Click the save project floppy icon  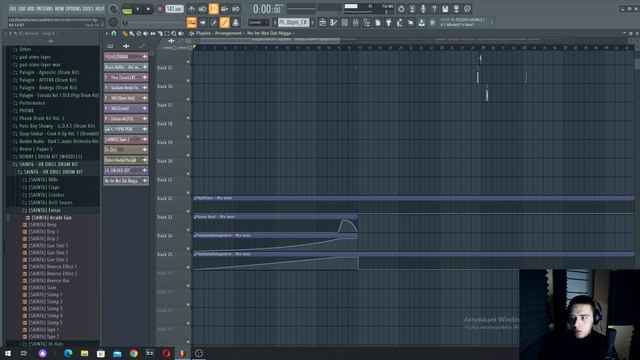445,9
